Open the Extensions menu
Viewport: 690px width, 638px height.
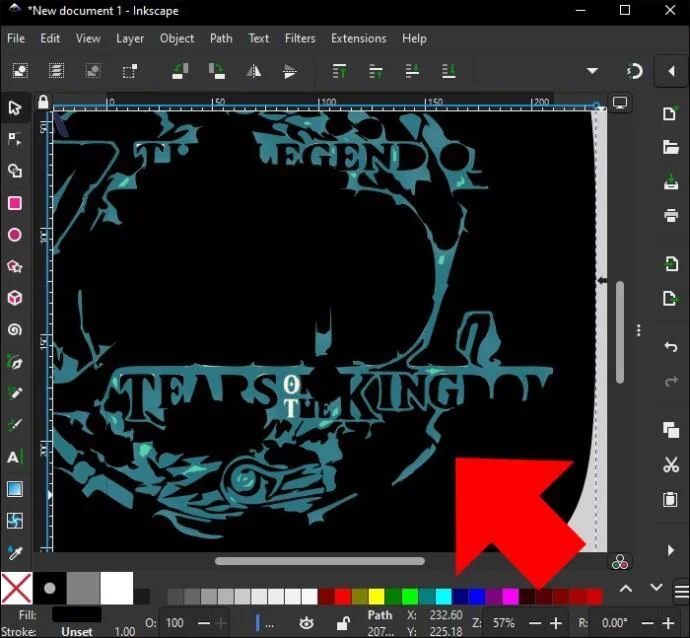point(359,39)
